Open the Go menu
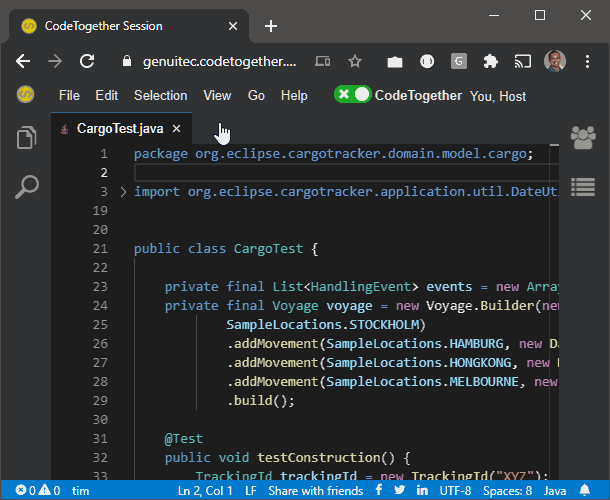Viewport: 610px width, 500px height. coord(256,95)
